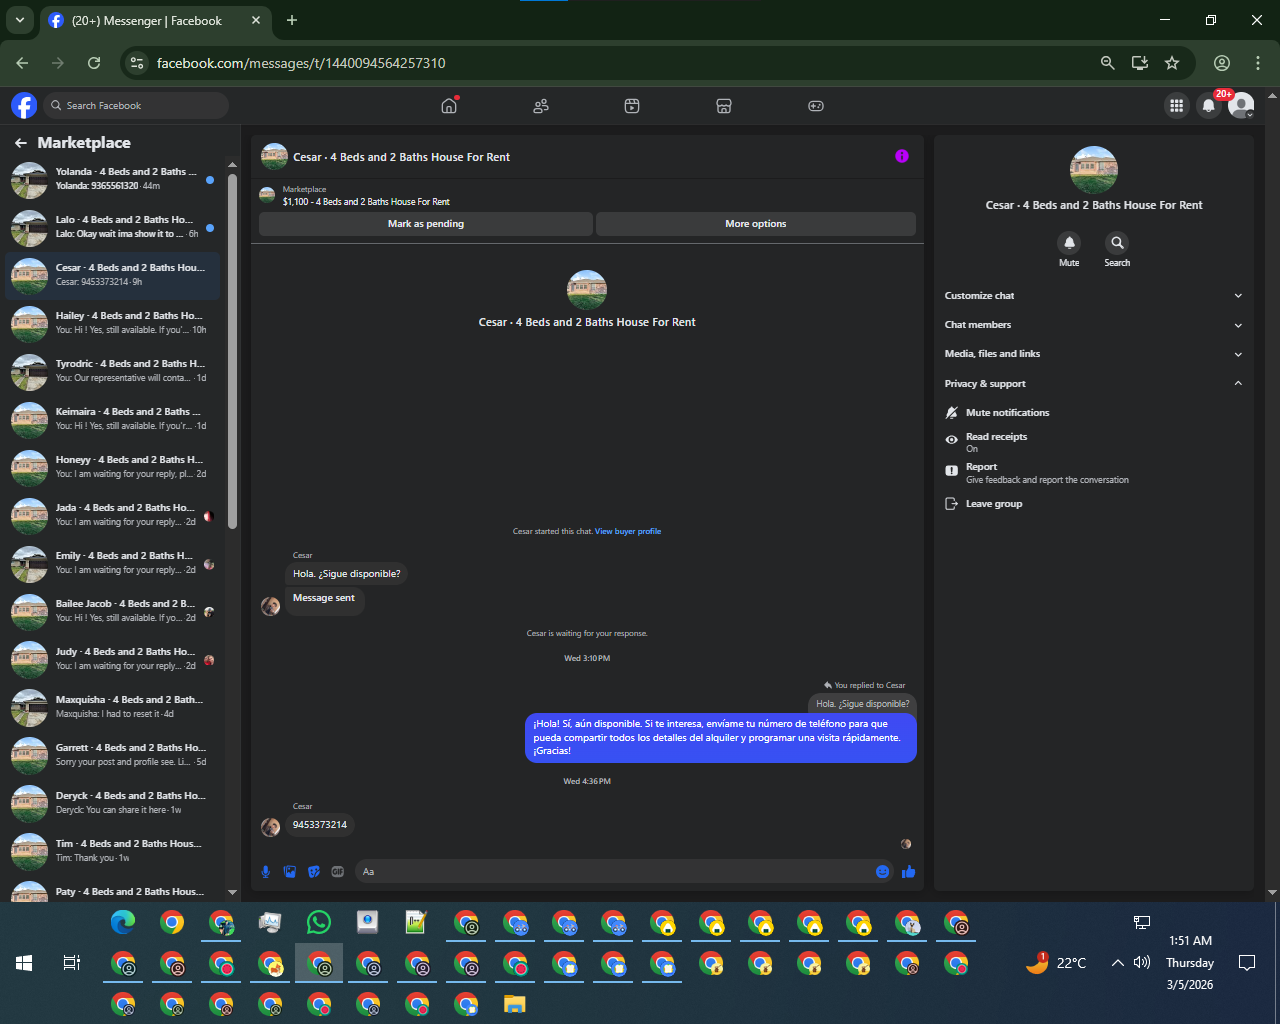Open Honeyy conversation in chat list

[113, 468]
